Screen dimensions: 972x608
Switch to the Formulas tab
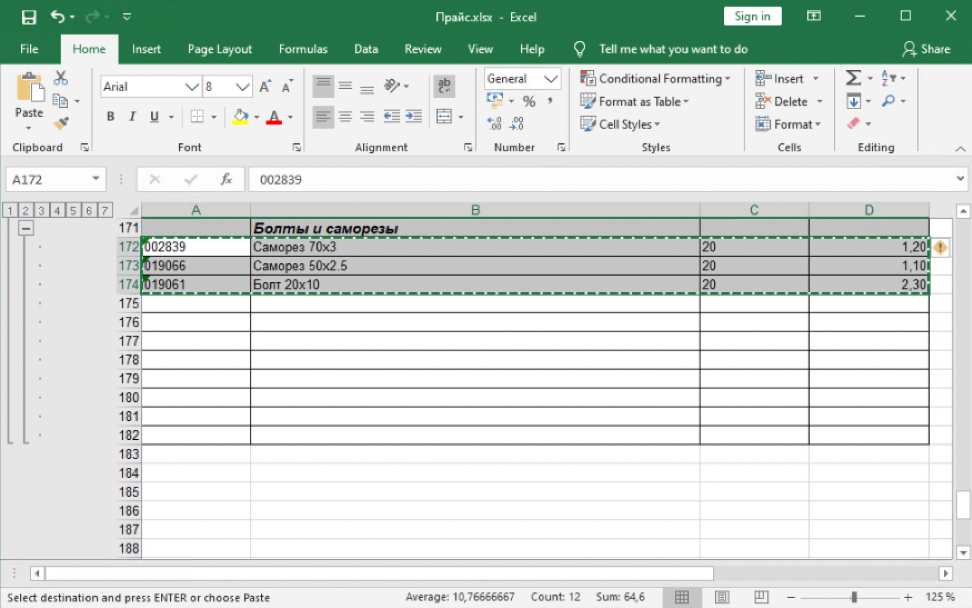pos(302,49)
